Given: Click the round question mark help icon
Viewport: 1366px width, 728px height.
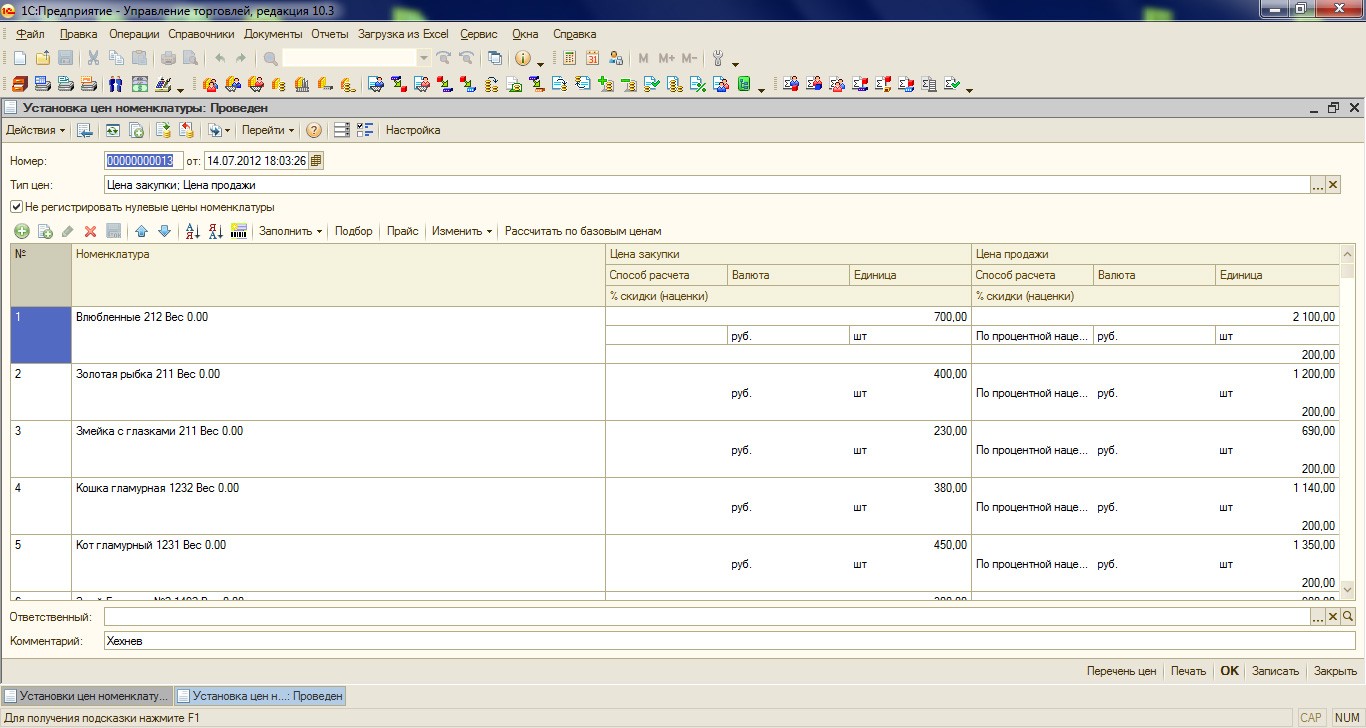Looking at the screenshot, I should tap(314, 130).
